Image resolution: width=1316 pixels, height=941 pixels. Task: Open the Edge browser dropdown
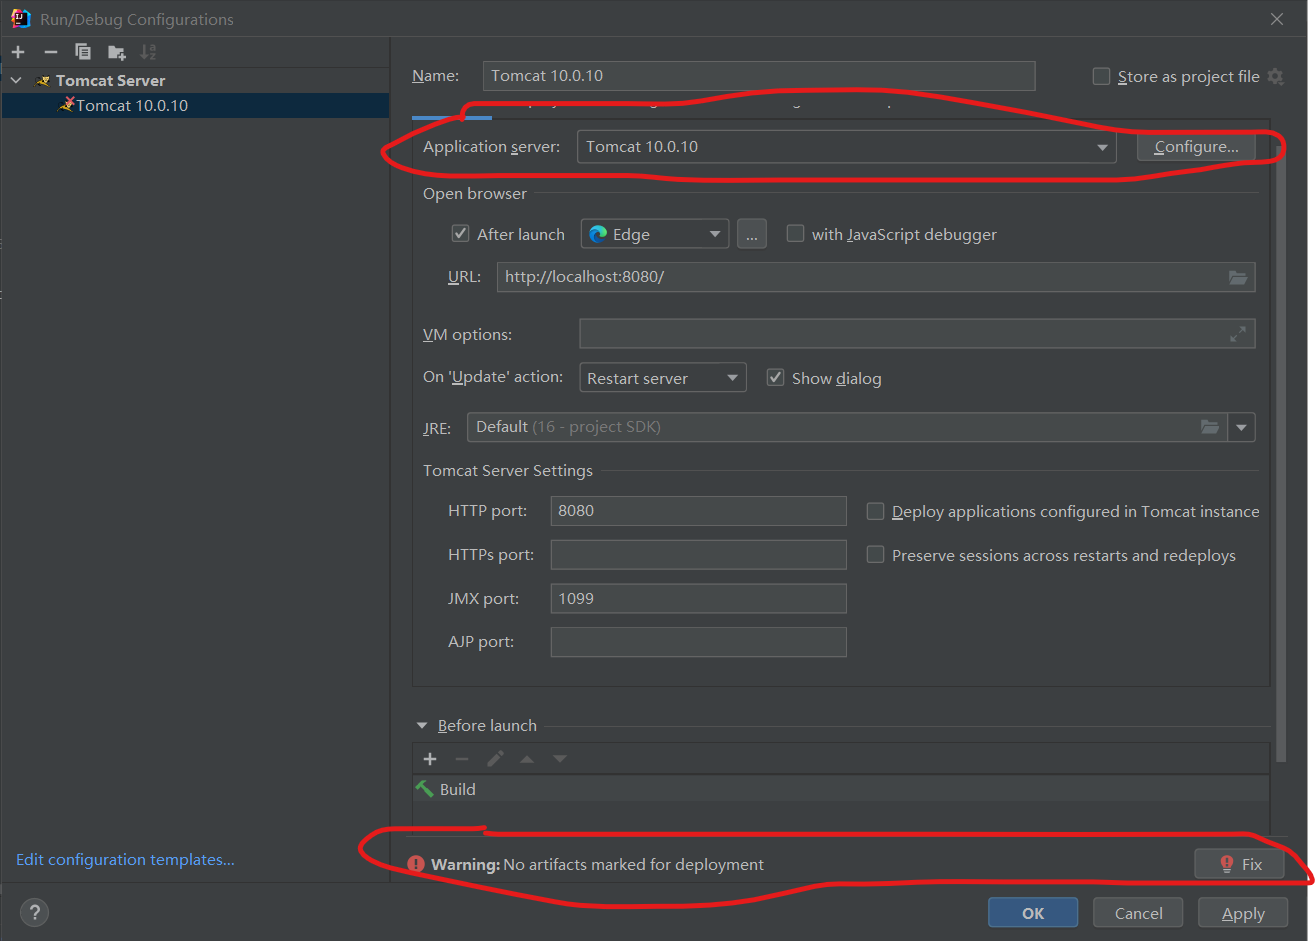(655, 234)
